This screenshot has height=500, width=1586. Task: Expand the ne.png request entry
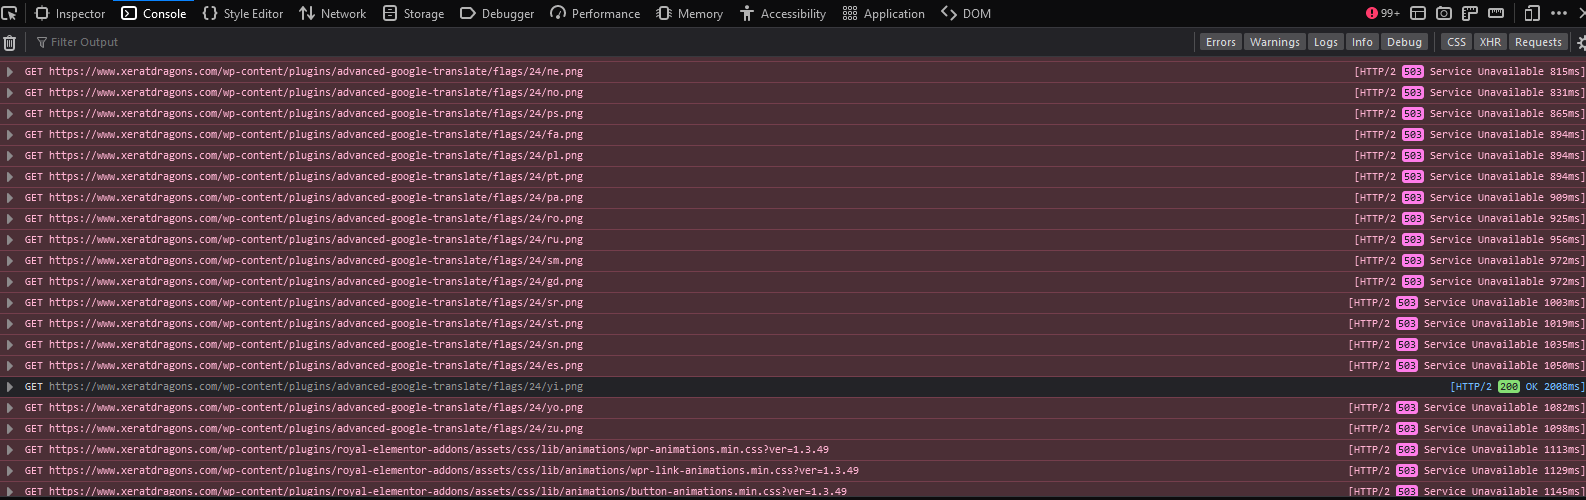point(10,72)
